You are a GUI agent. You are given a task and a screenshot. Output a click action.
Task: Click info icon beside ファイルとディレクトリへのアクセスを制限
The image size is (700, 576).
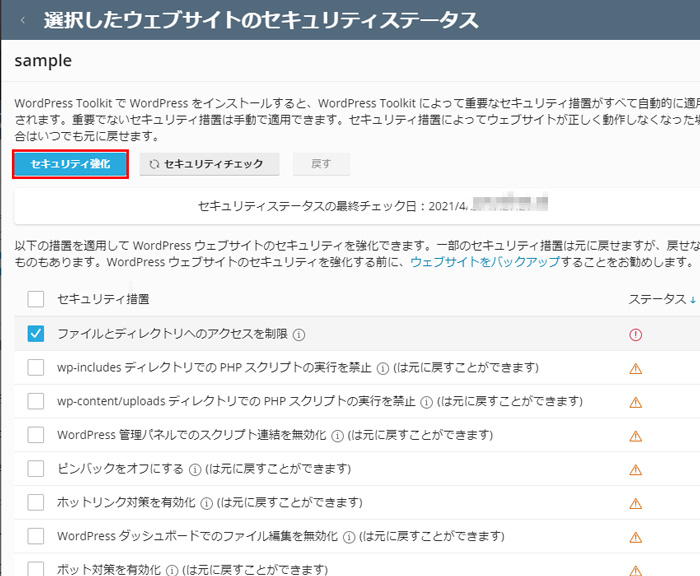click(x=299, y=335)
